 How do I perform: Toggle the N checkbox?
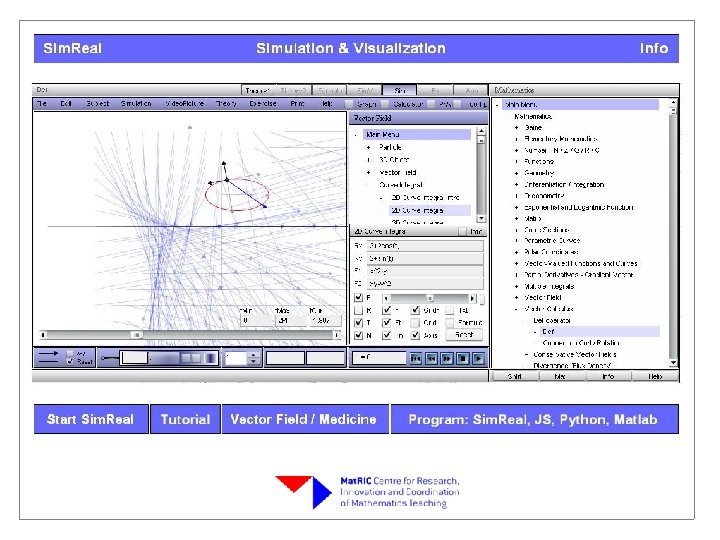point(359,335)
